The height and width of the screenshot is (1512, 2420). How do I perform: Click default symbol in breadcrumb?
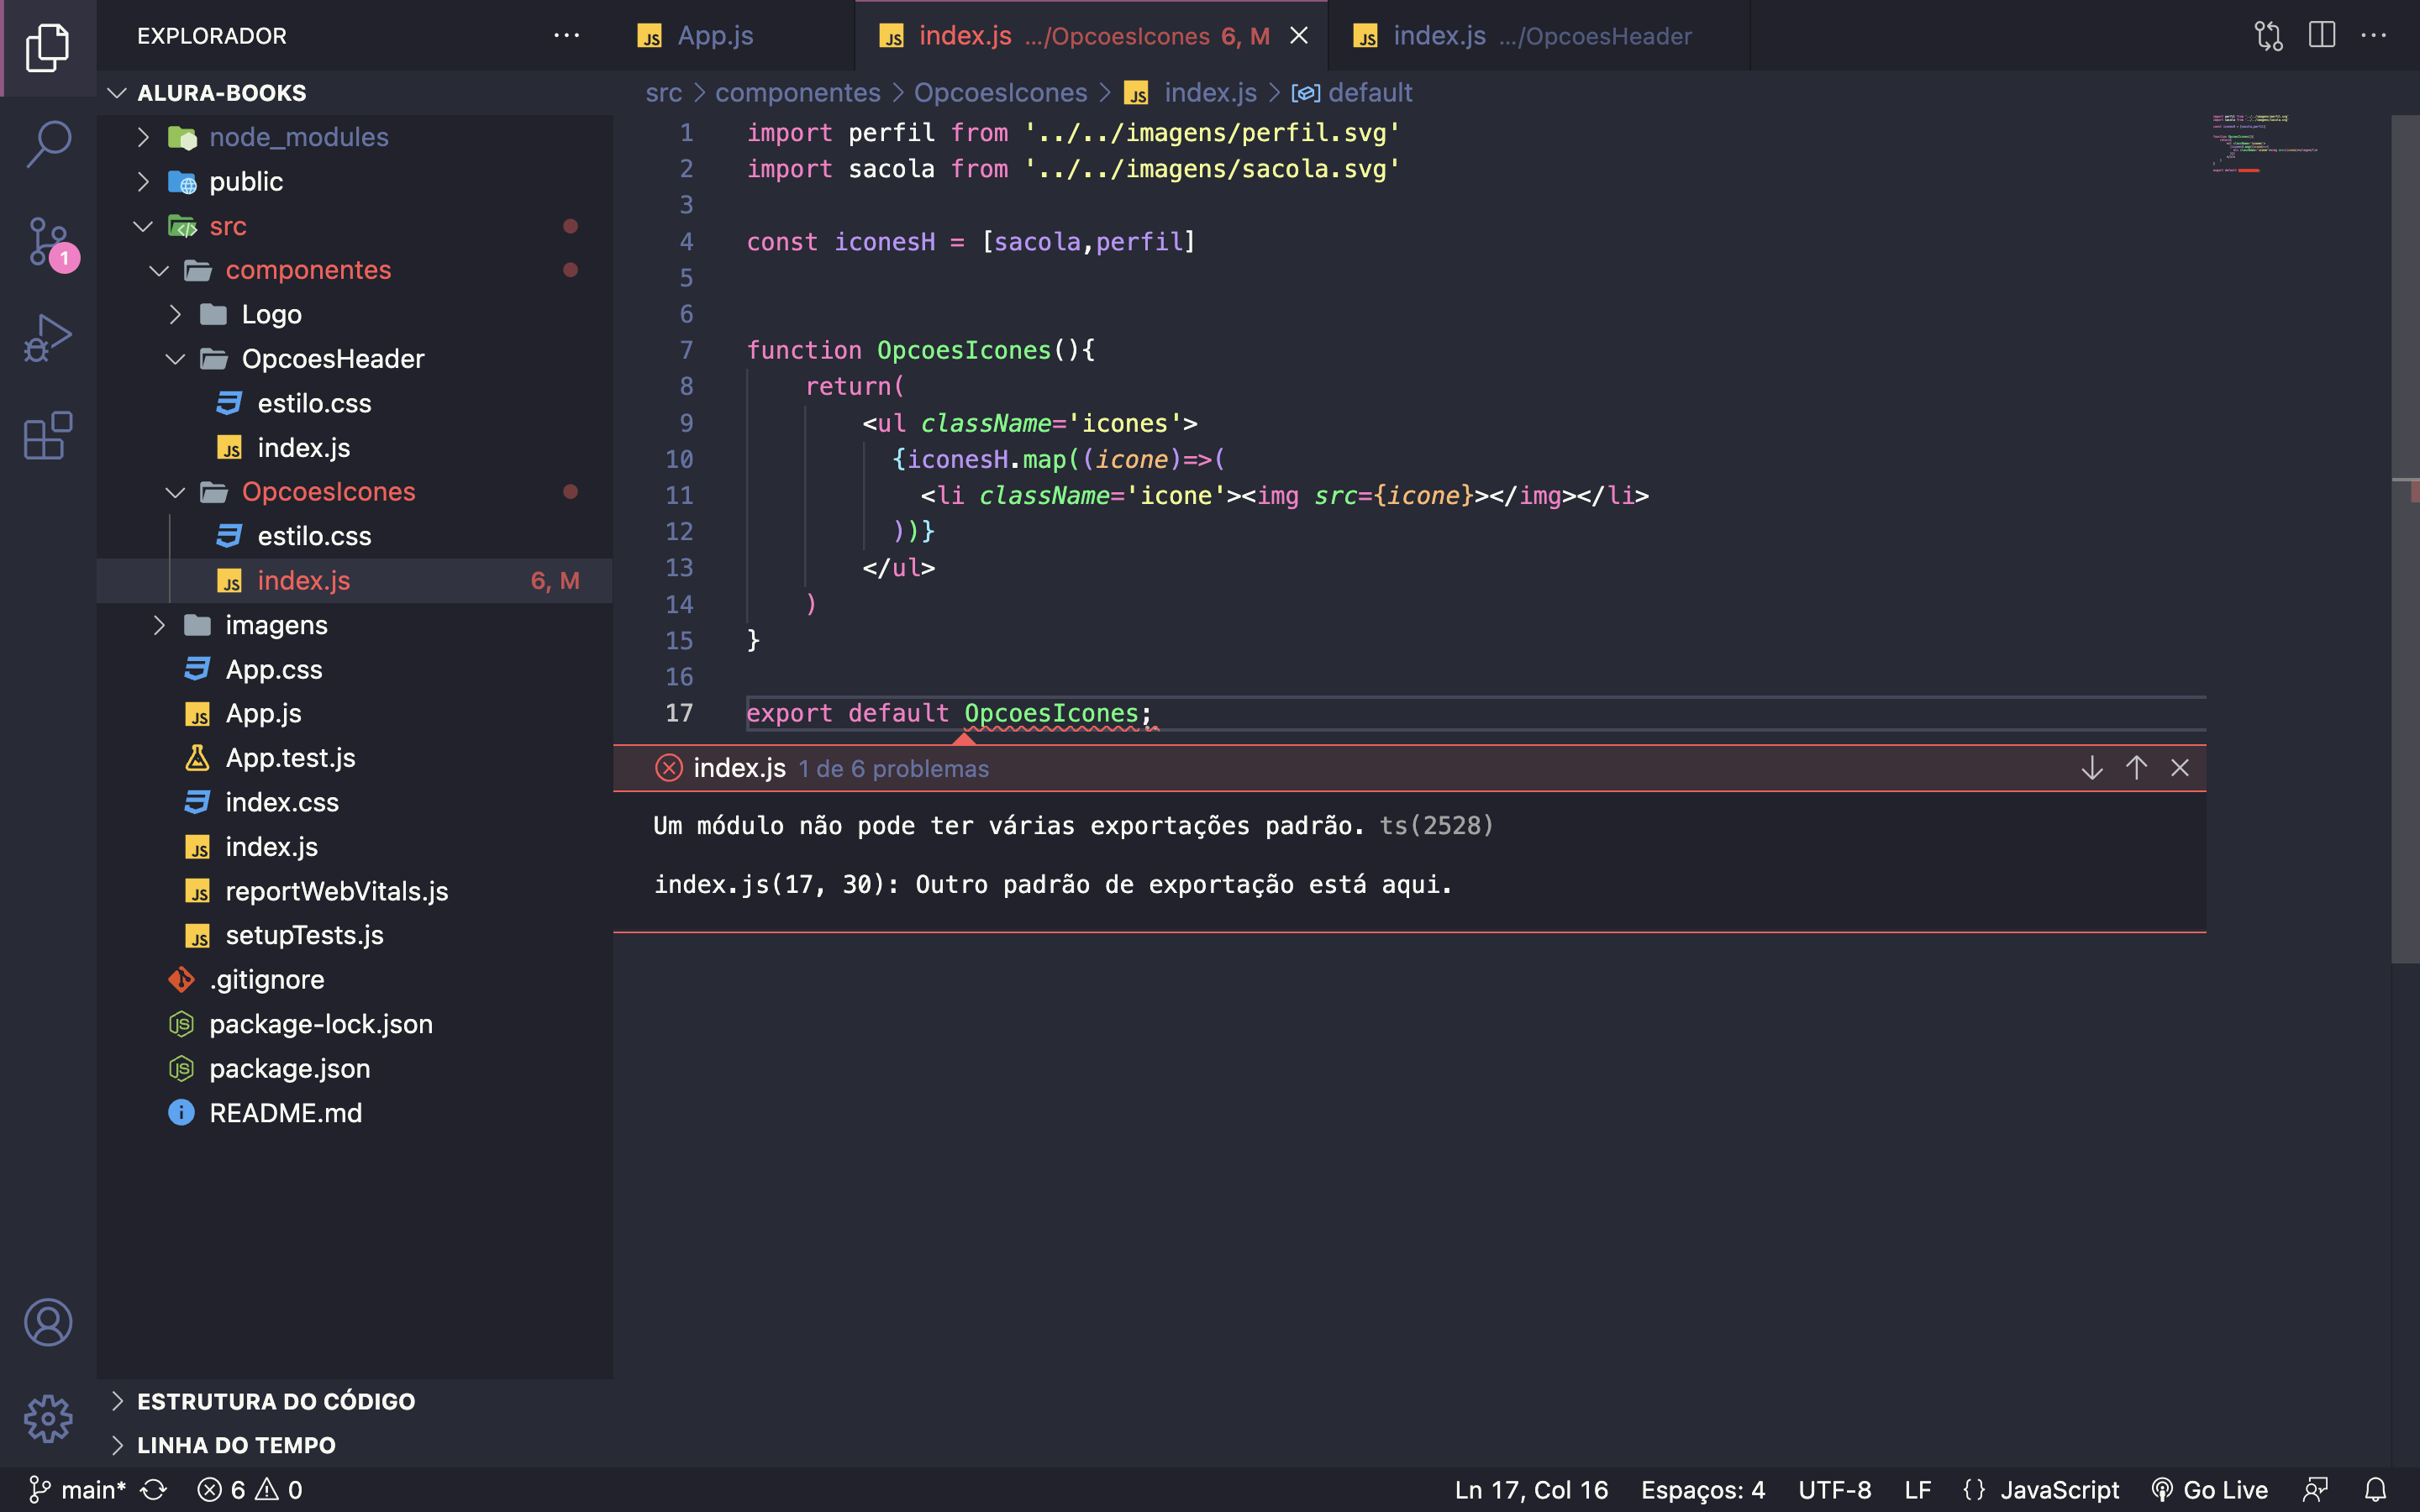tap(1353, 93)
